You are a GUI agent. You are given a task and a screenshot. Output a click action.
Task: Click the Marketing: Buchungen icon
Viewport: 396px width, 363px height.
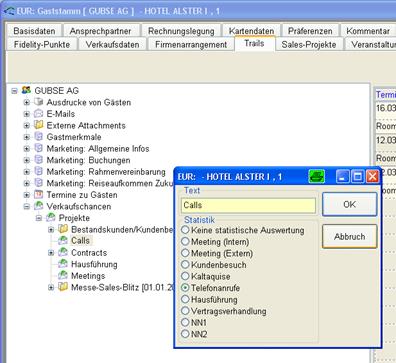click(x=39, y=160)
